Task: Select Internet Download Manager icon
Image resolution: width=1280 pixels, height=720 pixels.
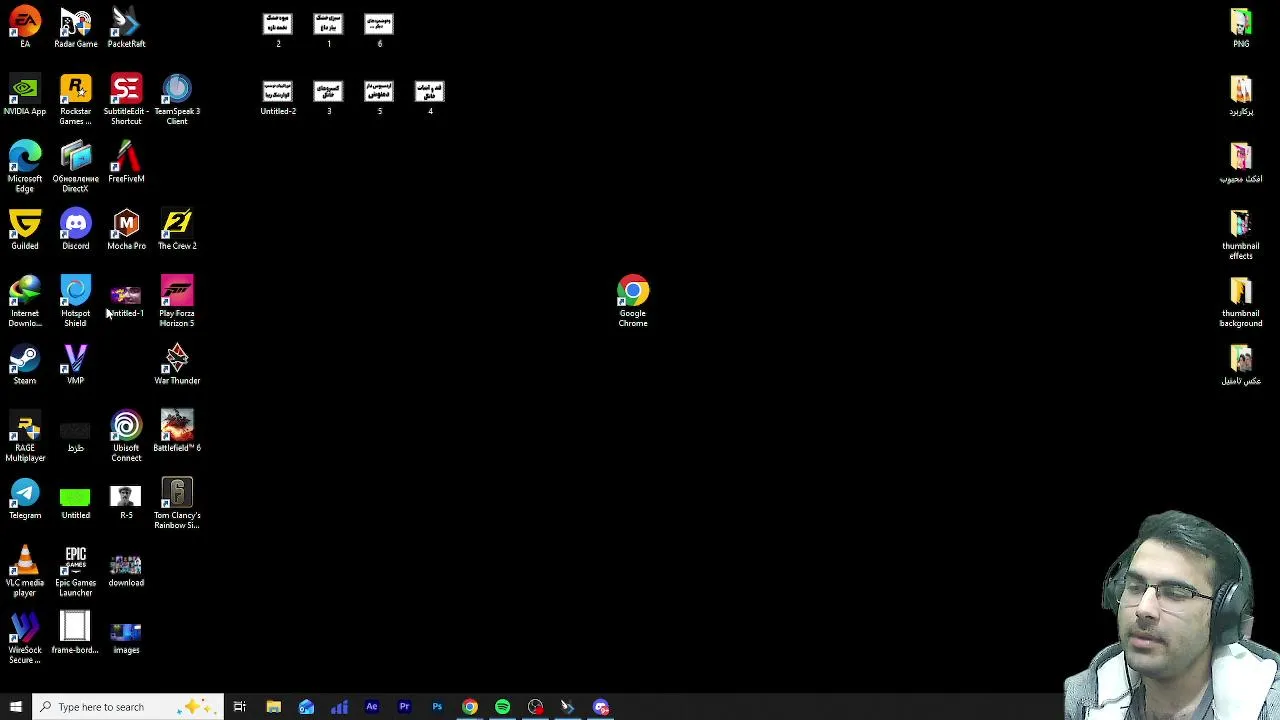Action: click(25, 300)
